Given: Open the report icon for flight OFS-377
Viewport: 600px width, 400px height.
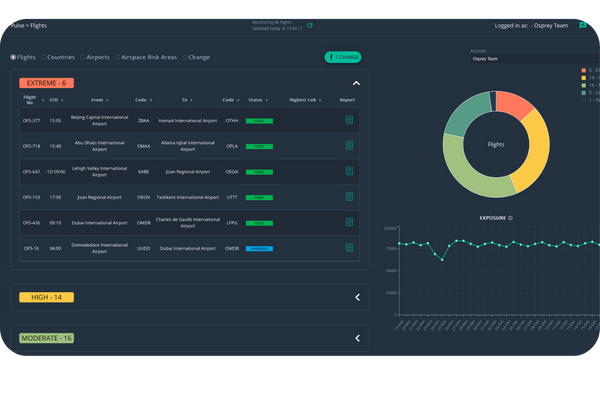Looking at the screenshot, I should coord(349,120).
